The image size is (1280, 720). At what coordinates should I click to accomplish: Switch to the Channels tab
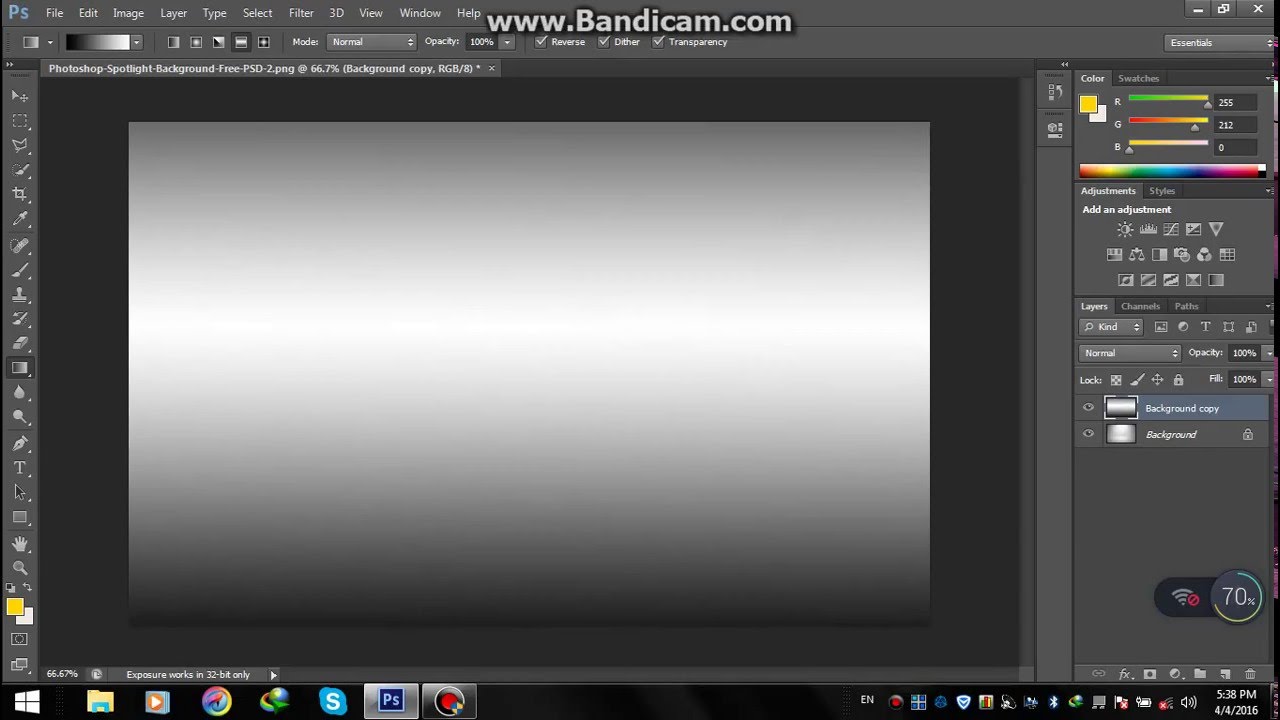[1140, 306]
